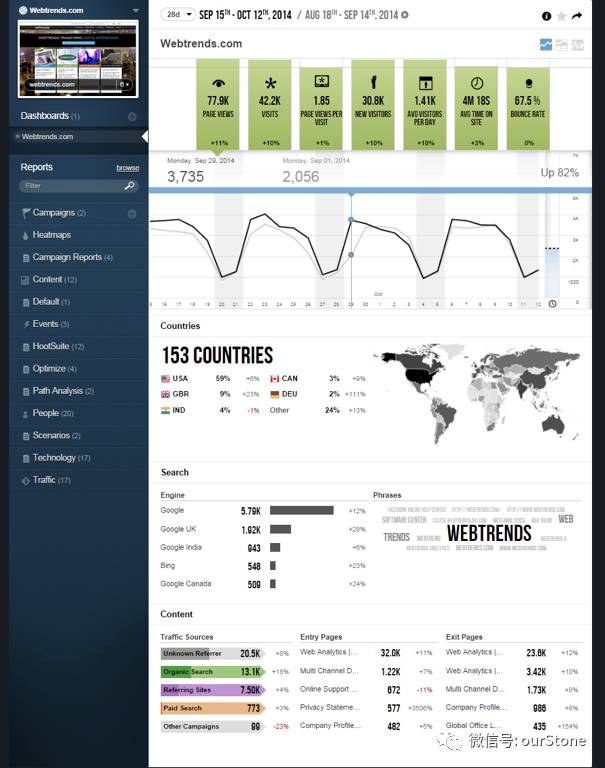This screenshot has height=768, width=605.
Task: Open the webtrends.com site thumbnail
Action: tap(78, 59)
